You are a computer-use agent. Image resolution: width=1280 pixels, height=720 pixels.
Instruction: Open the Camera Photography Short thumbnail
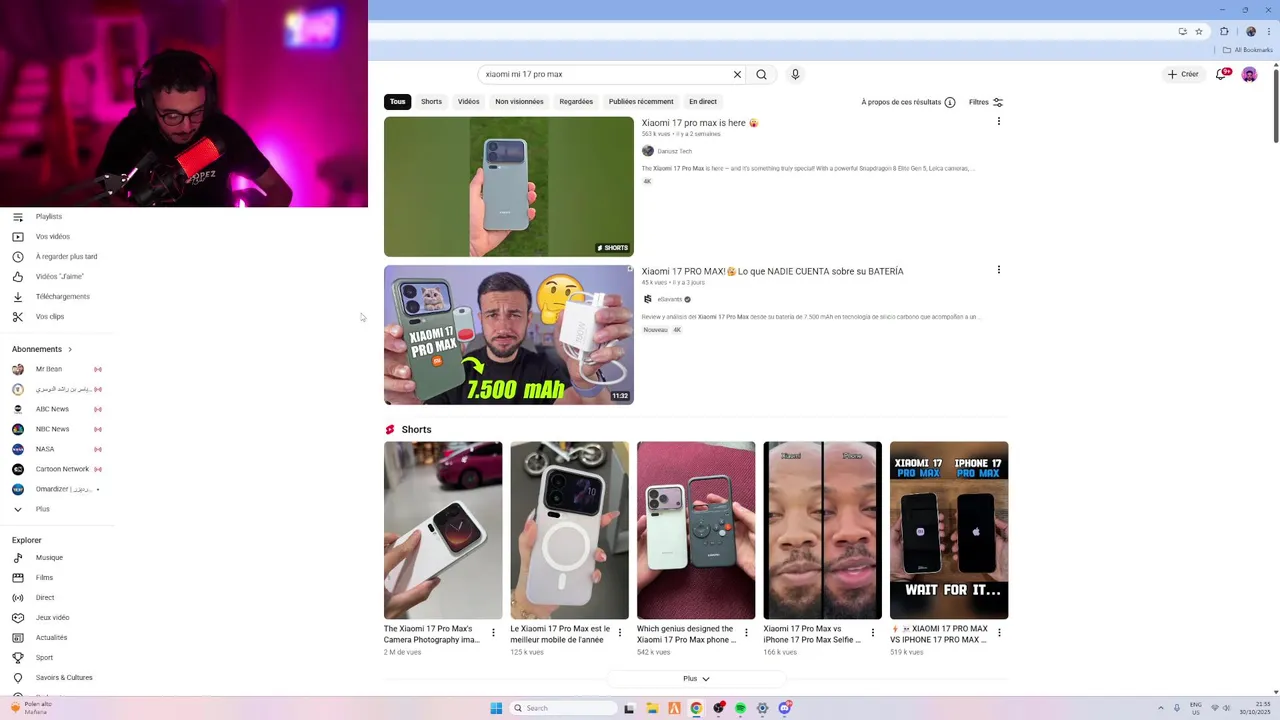click(443, 530)
